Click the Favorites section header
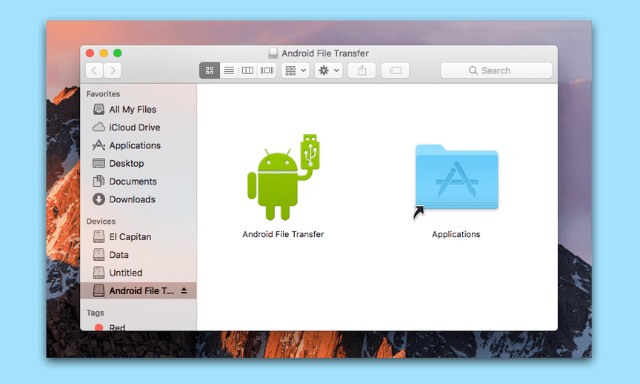 pos(103,94)
